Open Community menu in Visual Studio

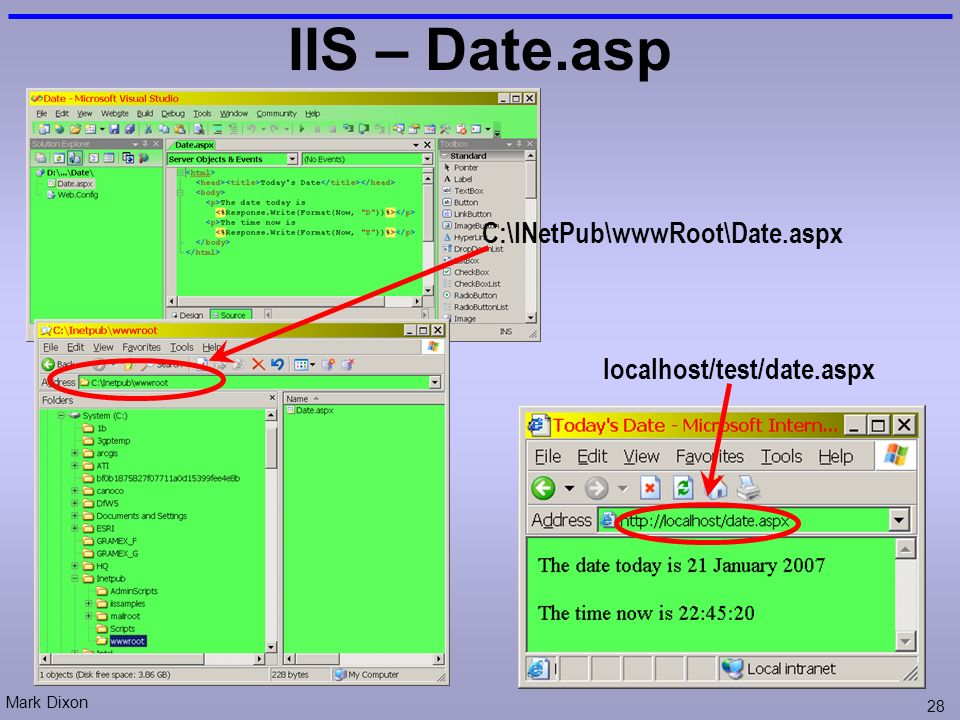pos(276,114)
